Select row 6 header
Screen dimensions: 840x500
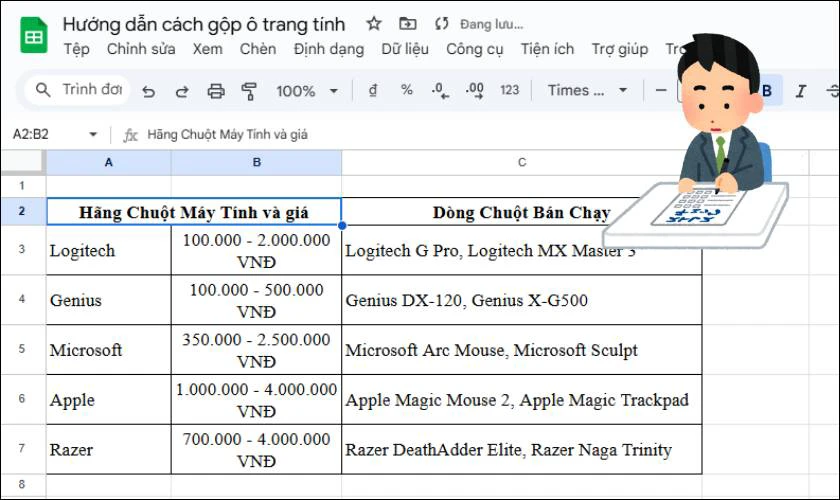click(x=22, y=399)
